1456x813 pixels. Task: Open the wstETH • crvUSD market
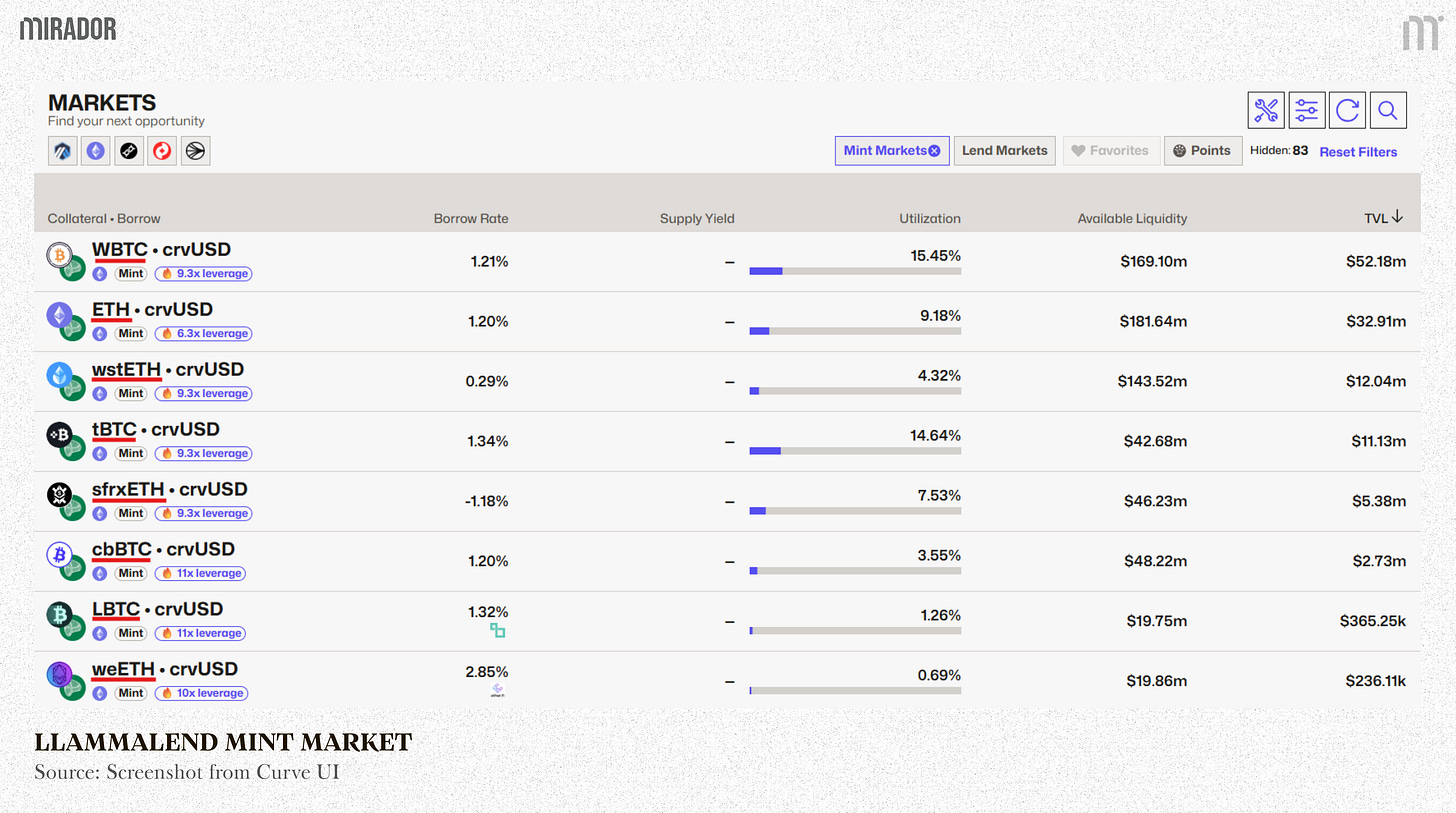168,370
